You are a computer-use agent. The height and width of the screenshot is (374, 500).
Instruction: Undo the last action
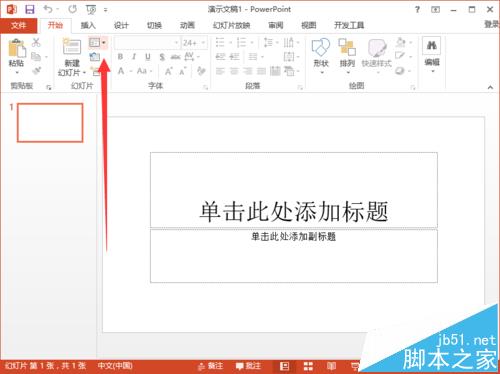pos(48,9)
